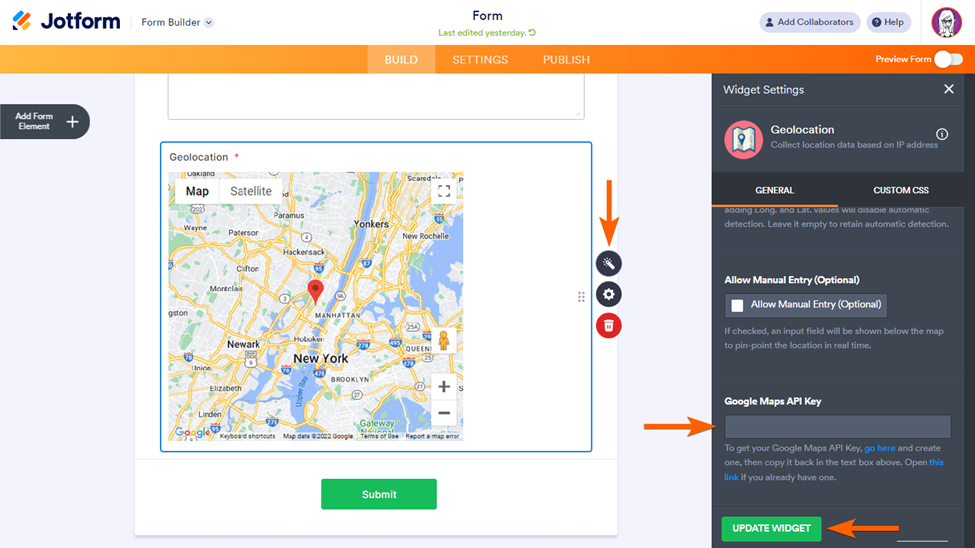
Task: Click the Jotform logo
Action: pos(66,22)
